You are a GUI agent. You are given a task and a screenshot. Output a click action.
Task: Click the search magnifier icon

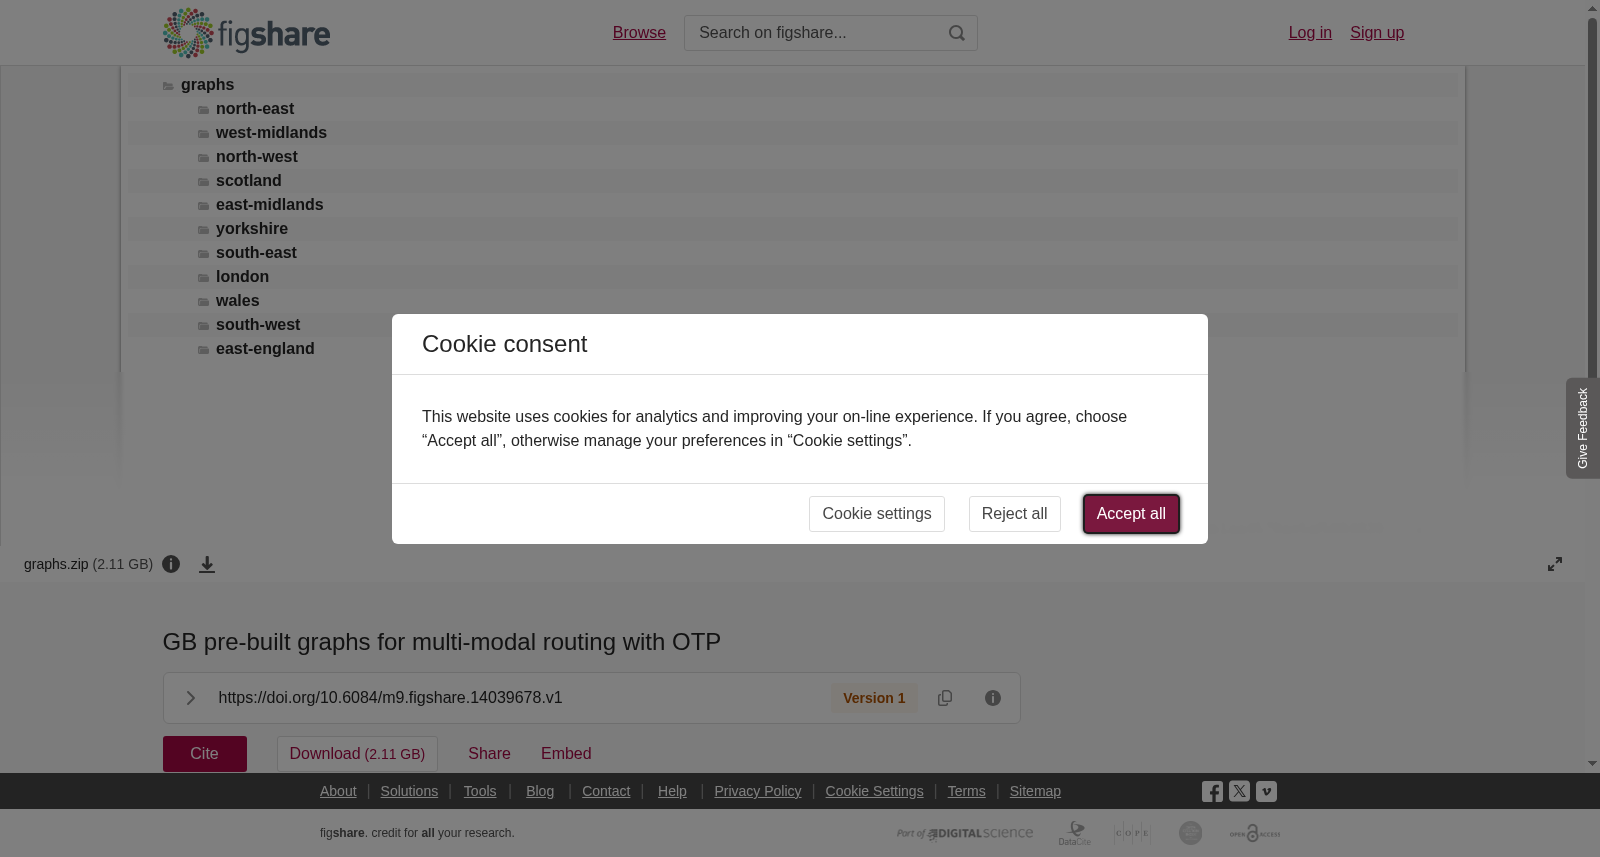[957, 33]
